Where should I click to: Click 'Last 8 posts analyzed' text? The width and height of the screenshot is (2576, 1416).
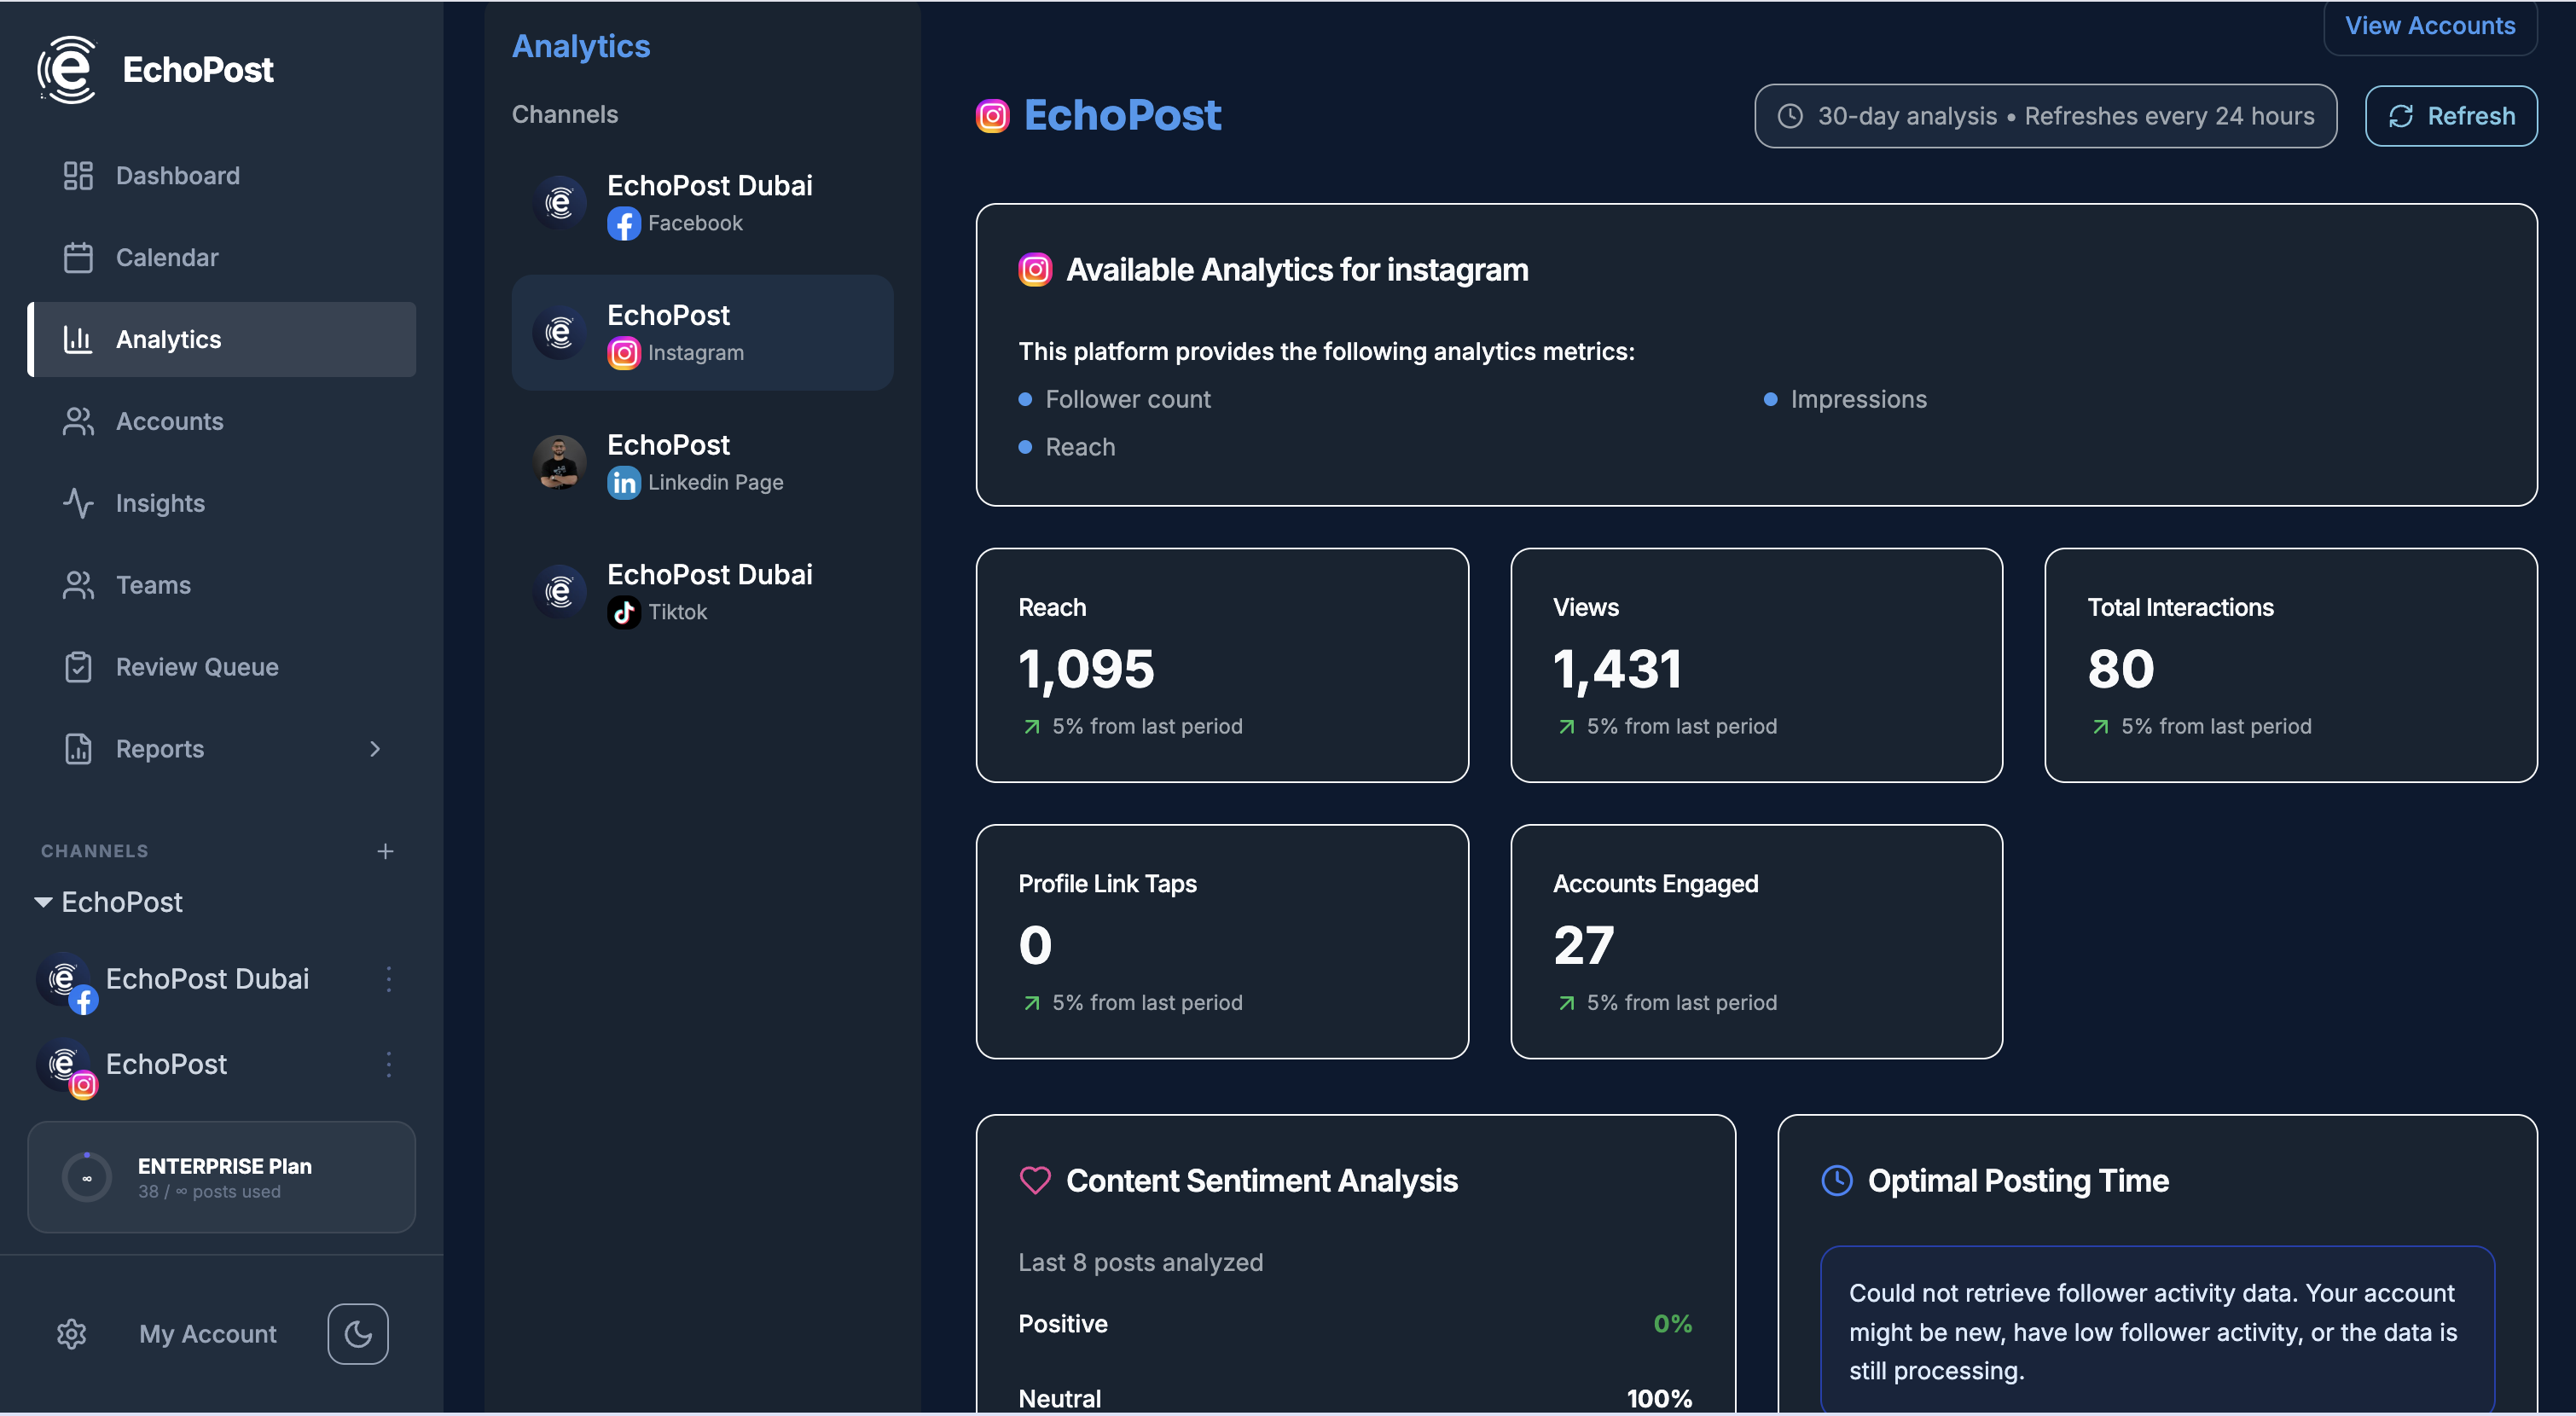tap(1140, 1263)
